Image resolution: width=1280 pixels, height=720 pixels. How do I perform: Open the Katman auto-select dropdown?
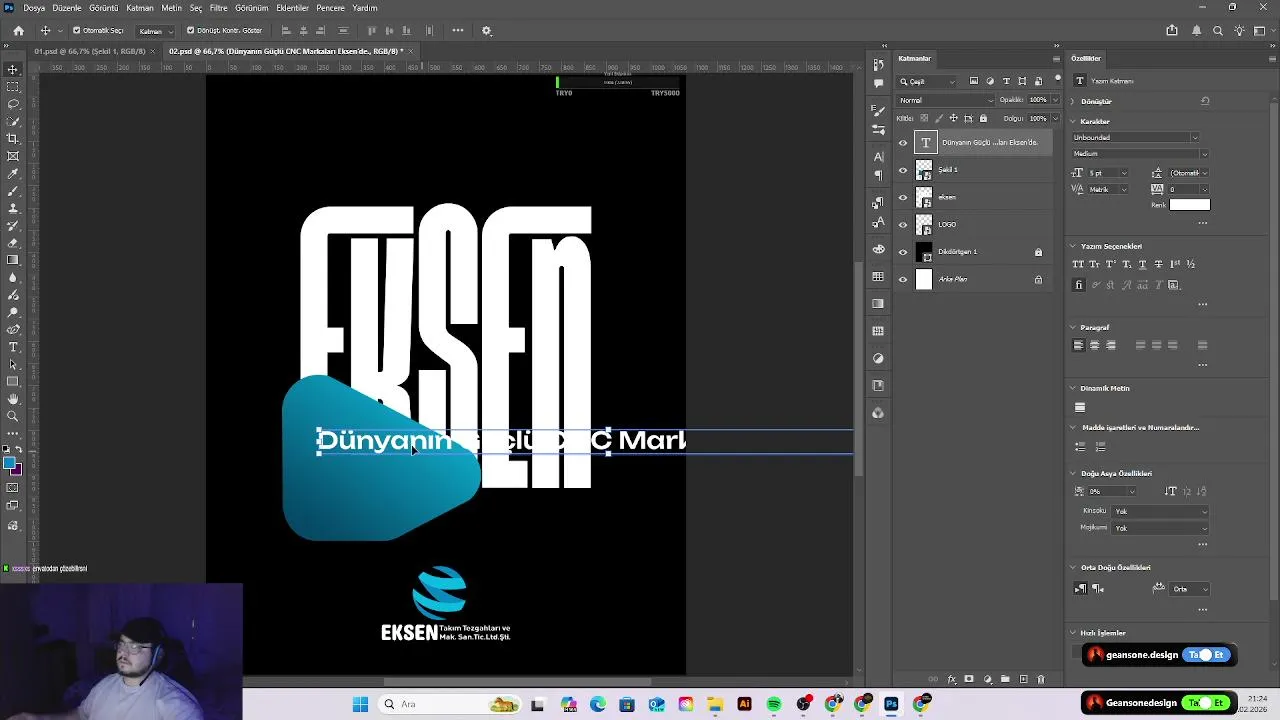pyautogui.click(x=155, y=31)
